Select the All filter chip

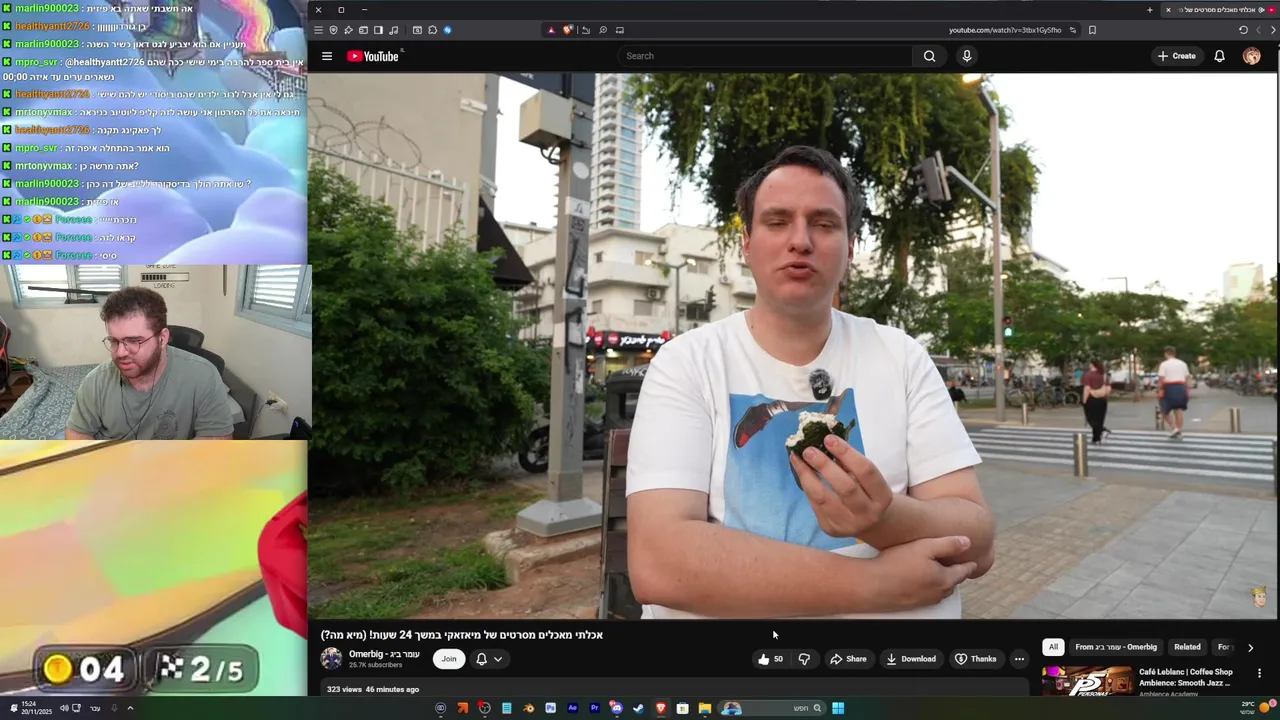pyautogui.click(x=1053, y=647)
